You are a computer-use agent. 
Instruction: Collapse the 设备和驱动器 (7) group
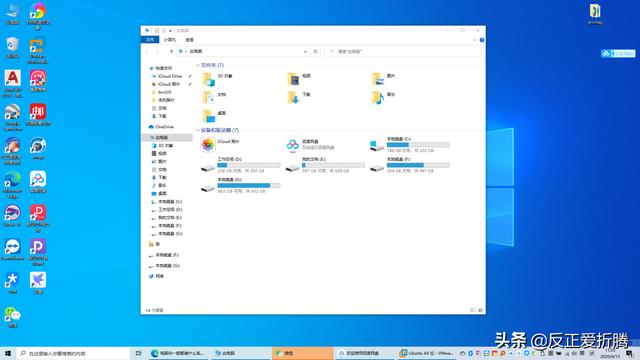pyautogui.click(x=198, y=130)
